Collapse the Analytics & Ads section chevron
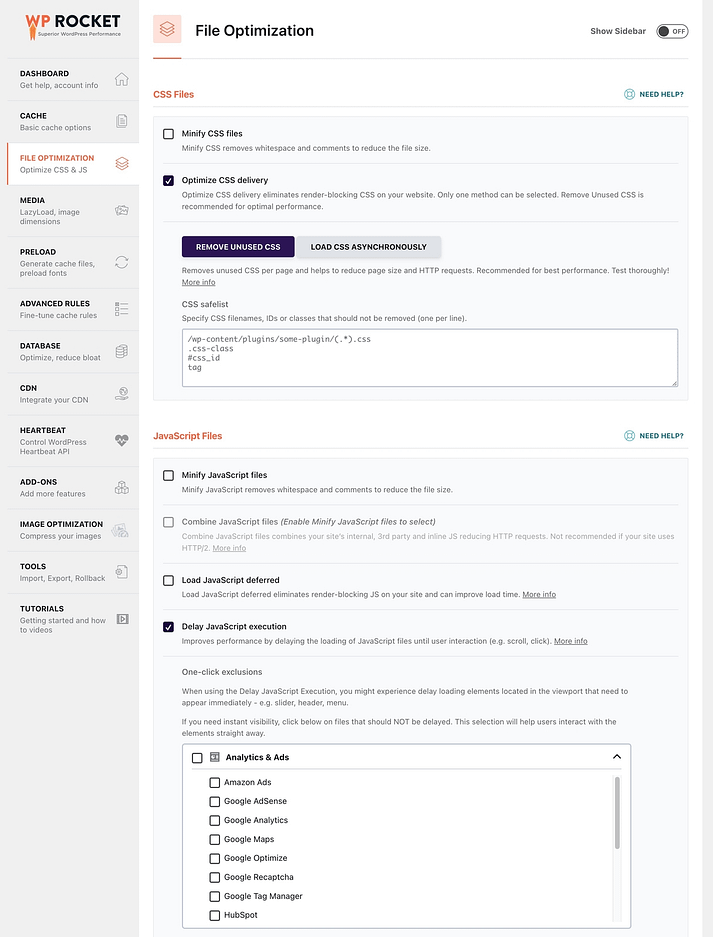Screen dimensions: 713x937 point(617,757)
